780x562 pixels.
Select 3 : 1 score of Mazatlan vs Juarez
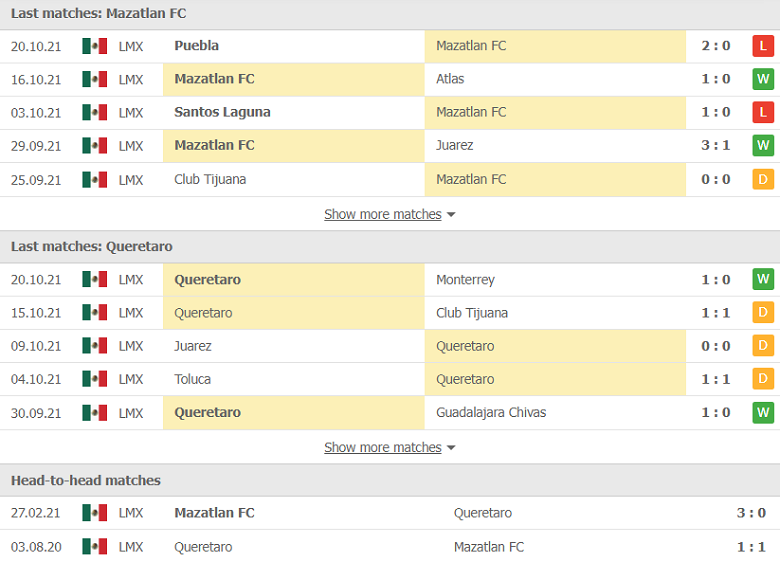716,146
